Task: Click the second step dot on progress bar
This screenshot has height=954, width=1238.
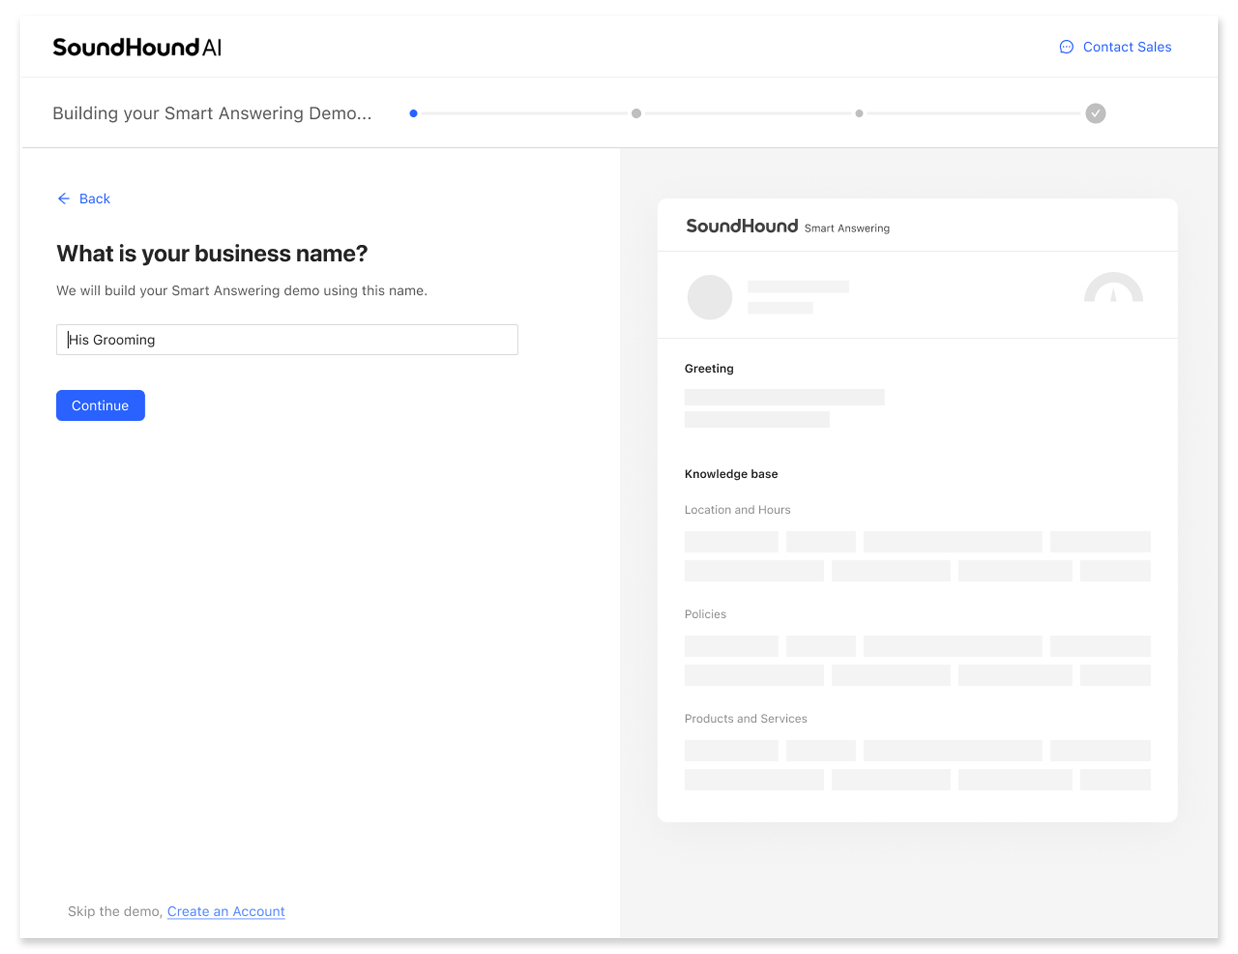Action: click(636, 113)
